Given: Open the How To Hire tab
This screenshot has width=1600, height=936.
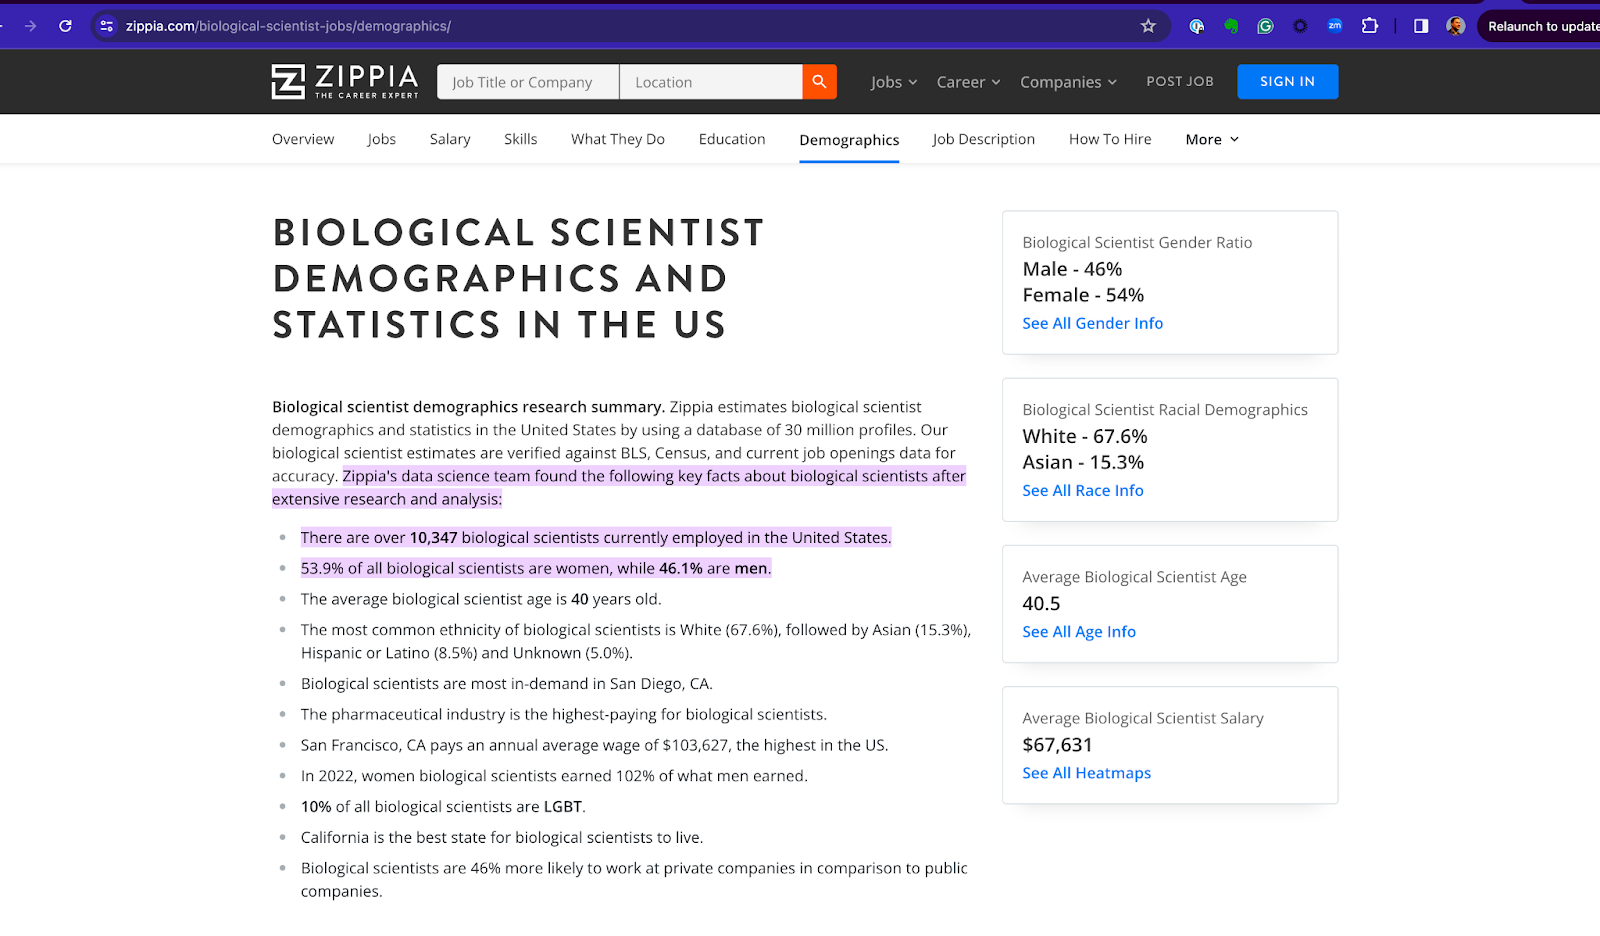Looking at the screenshot, I should pos(1110,139).
